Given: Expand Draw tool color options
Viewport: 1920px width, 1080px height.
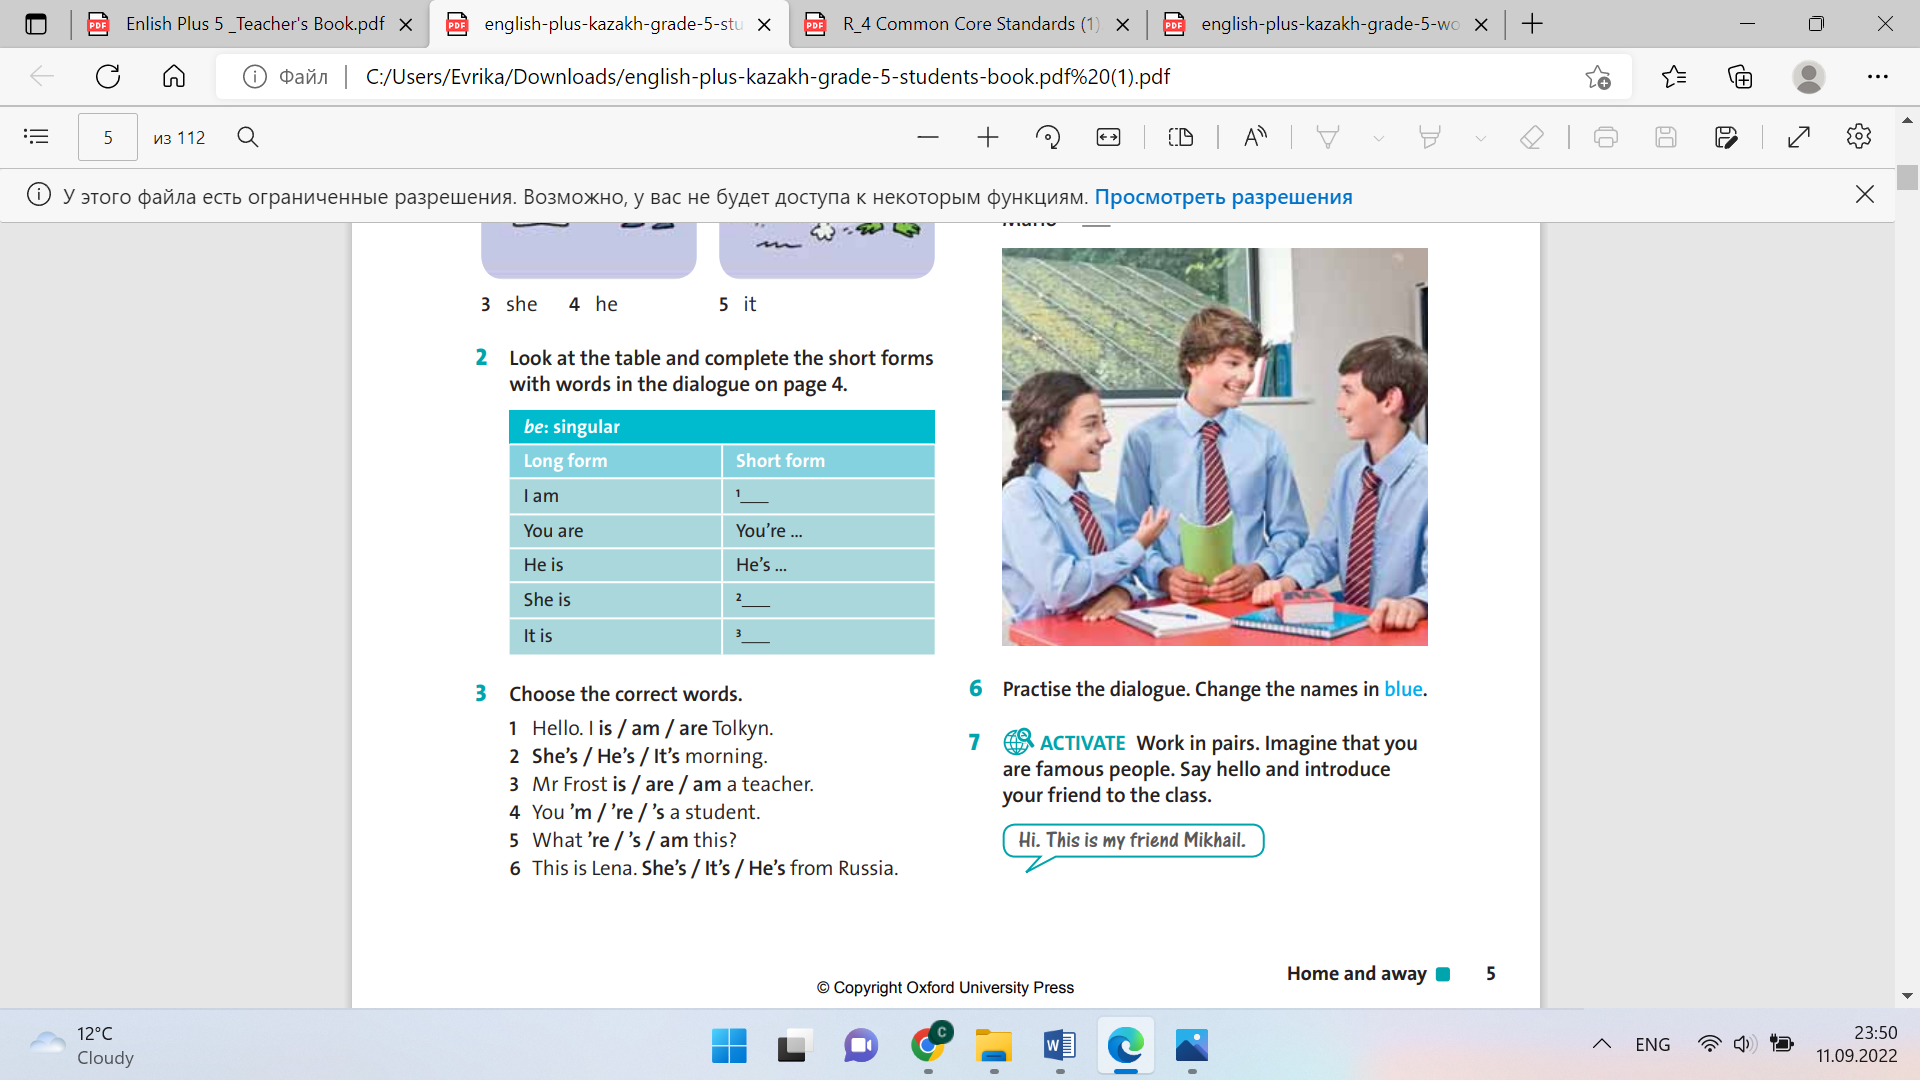Looking at the screenshot, I should tap(1378, 138).
